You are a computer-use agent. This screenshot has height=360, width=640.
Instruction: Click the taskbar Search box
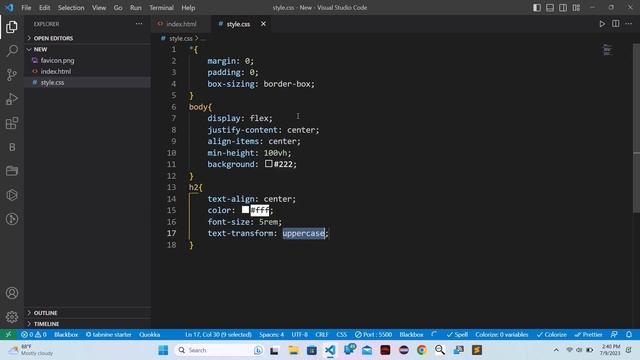[x=219, y=350]
